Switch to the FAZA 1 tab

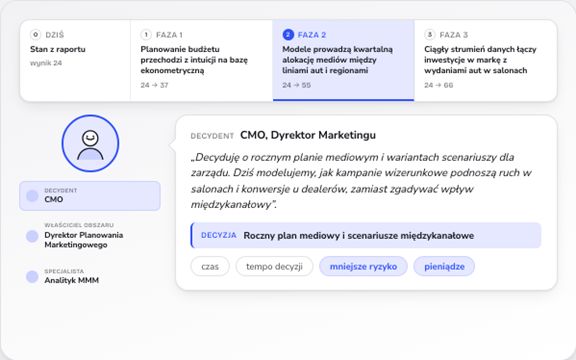tap(201, 60)
